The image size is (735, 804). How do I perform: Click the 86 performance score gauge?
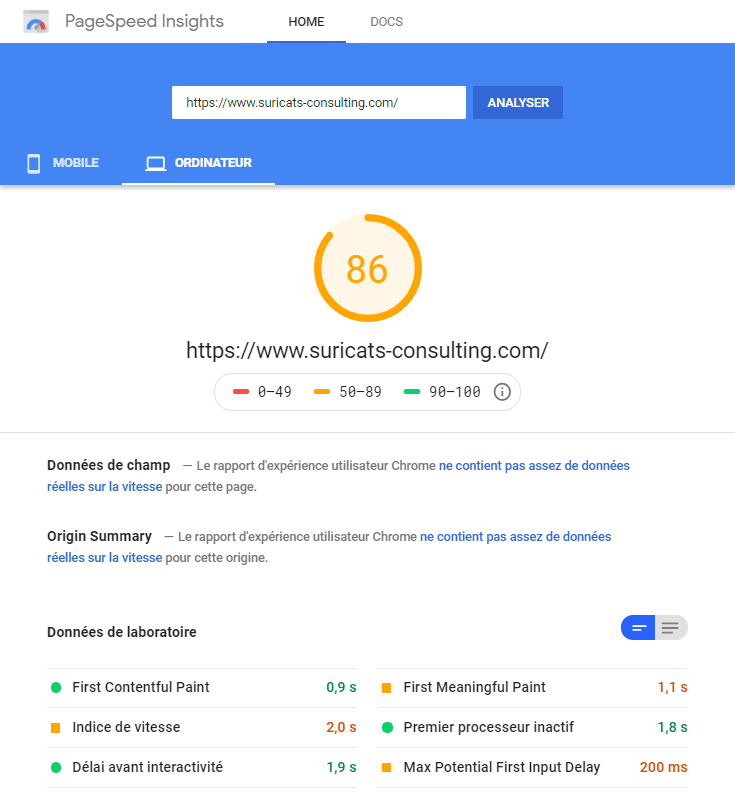pos(368,268)
